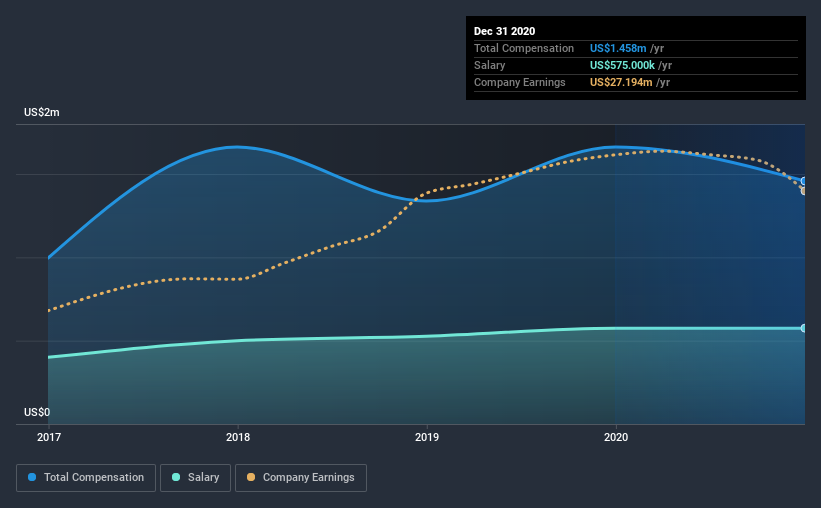Toggle the Salary legend button
The height and width of the screenshot is (508, 821).
pyautogui.click(x=195, y=478)
